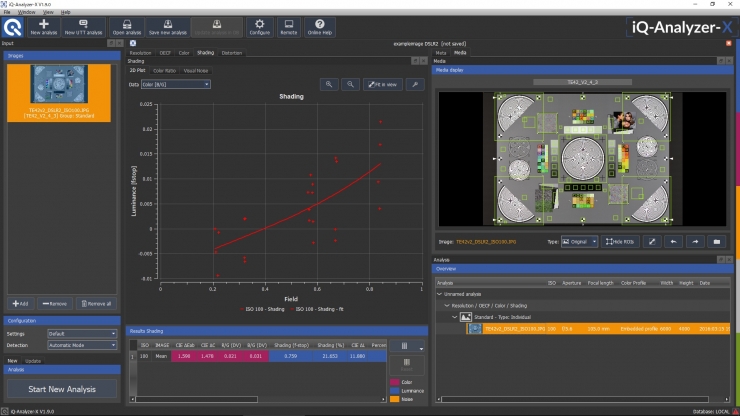Screen dimensions: 740x416
Task: Click the Shading (f-stop) value 0.759
Action: [290, 356]
